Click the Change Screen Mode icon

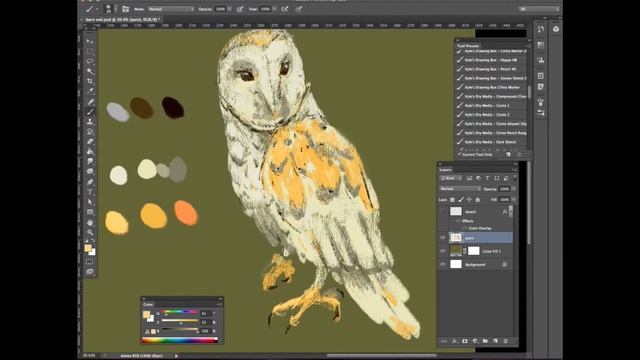pos(90,271)
